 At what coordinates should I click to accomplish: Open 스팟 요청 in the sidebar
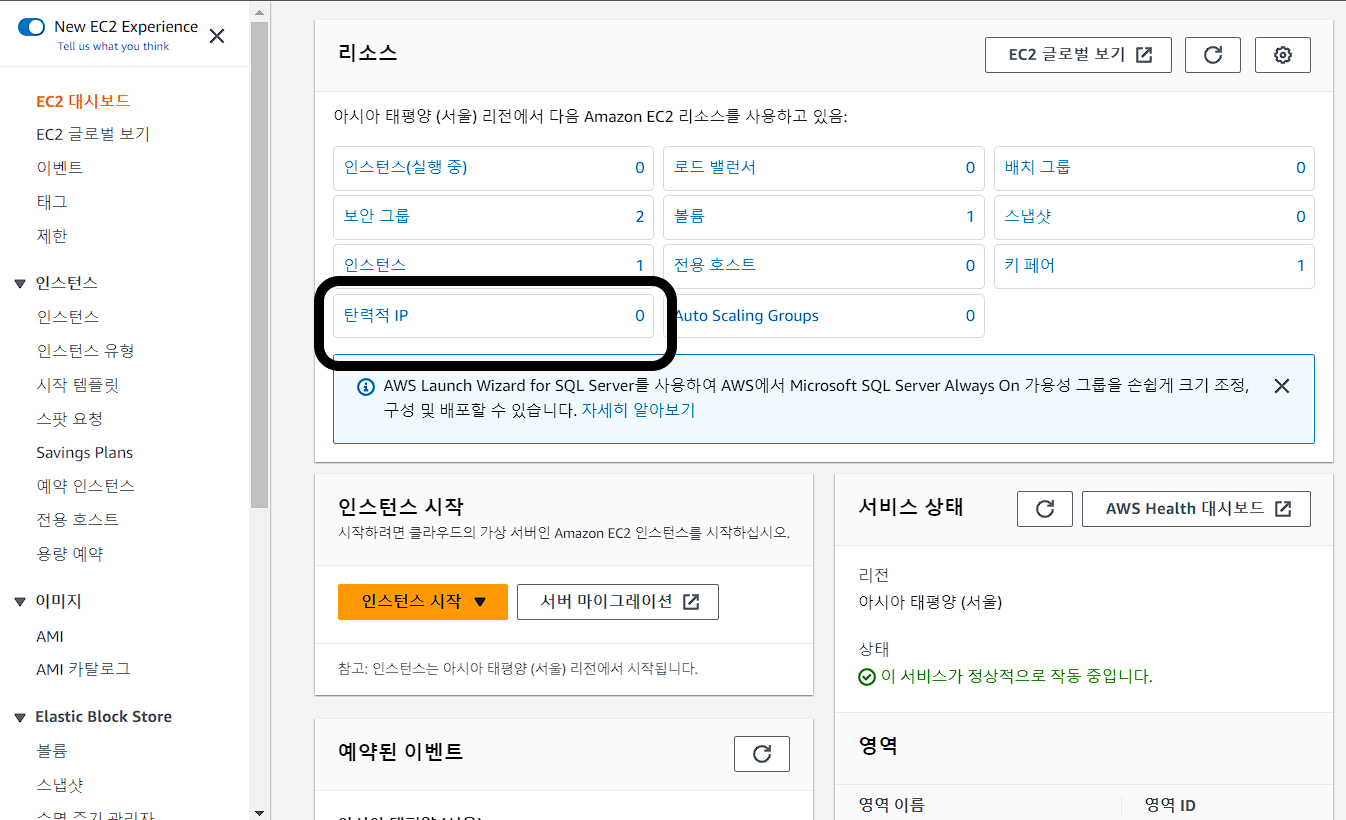(70, 419)
